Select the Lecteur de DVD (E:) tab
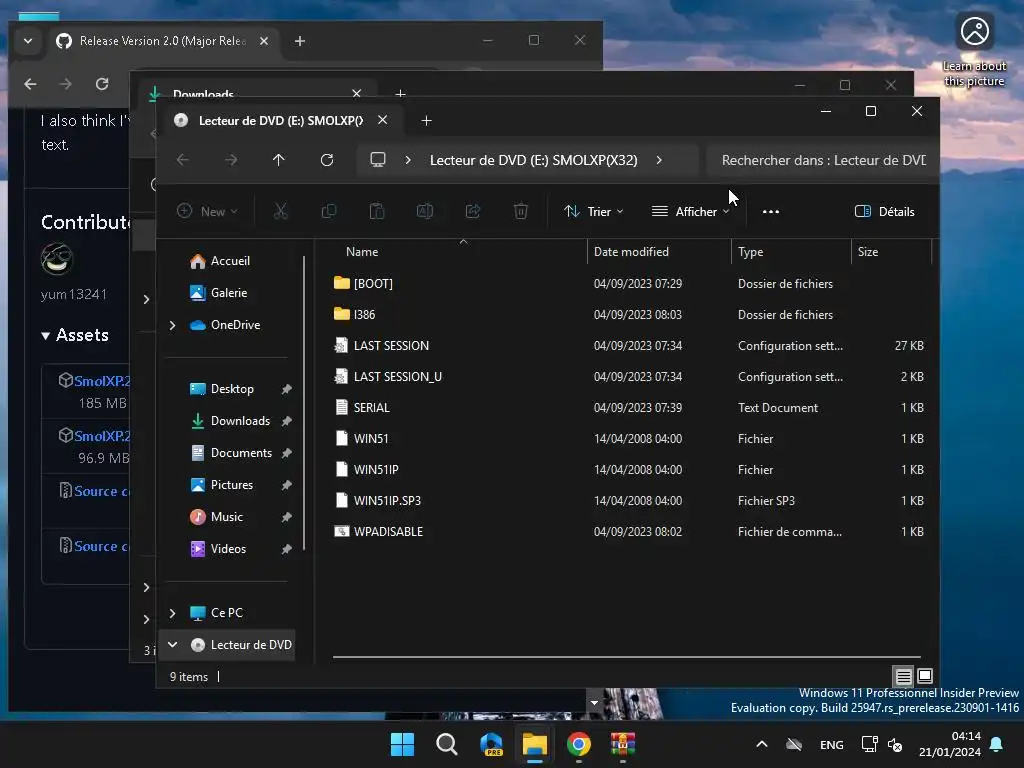 [x=281, y=120]
